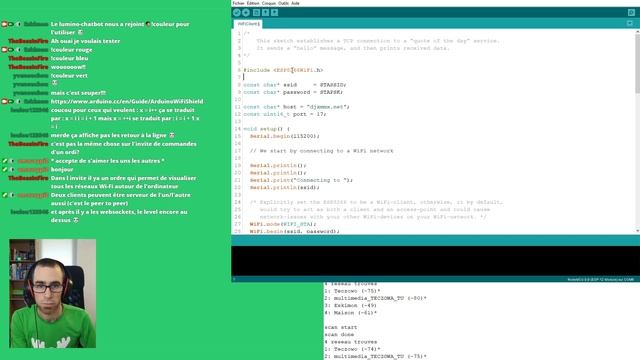Click the 'scan done' serial output line
The width and height of the screenshot is (640, 360).
[x=339, y=335]
